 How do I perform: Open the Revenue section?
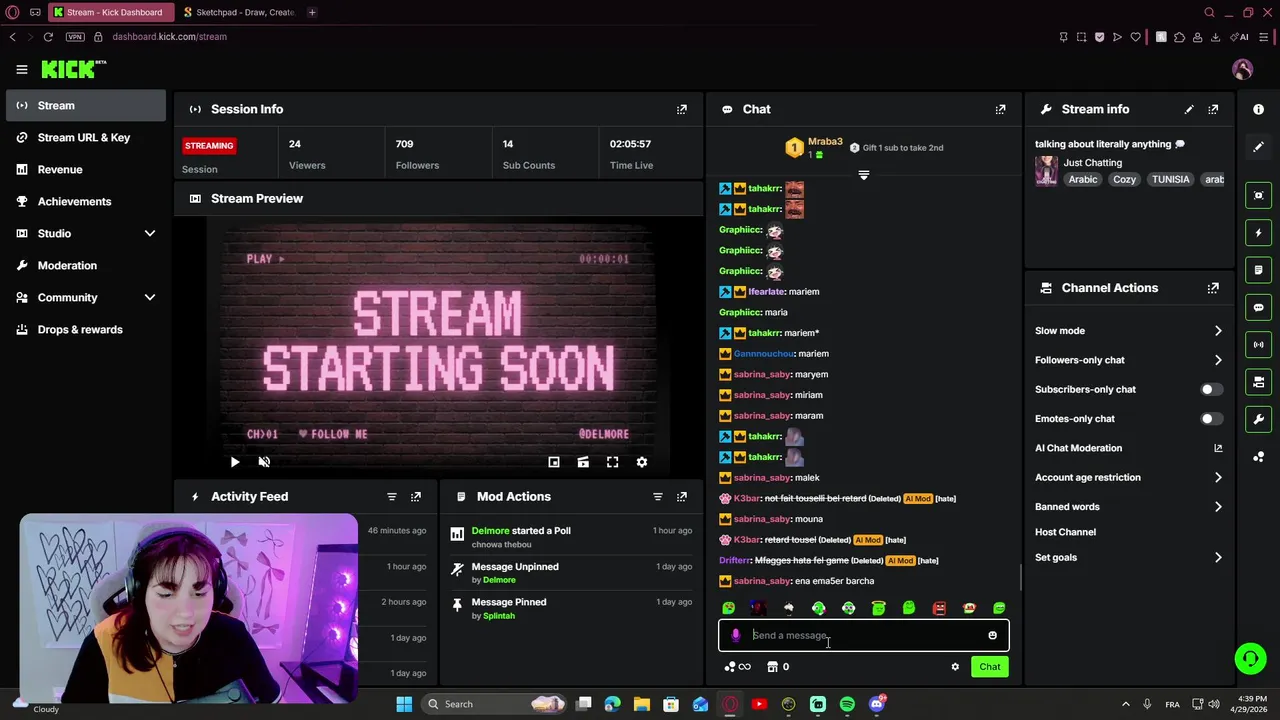coord(85,169)
